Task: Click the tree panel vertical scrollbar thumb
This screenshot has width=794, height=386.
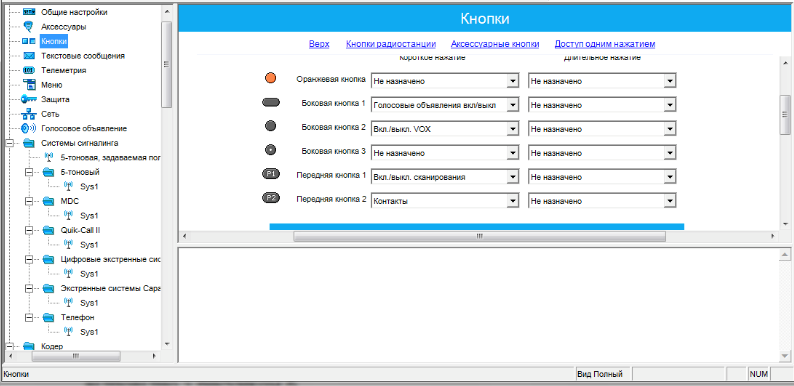Action: [x=167, y=65]
